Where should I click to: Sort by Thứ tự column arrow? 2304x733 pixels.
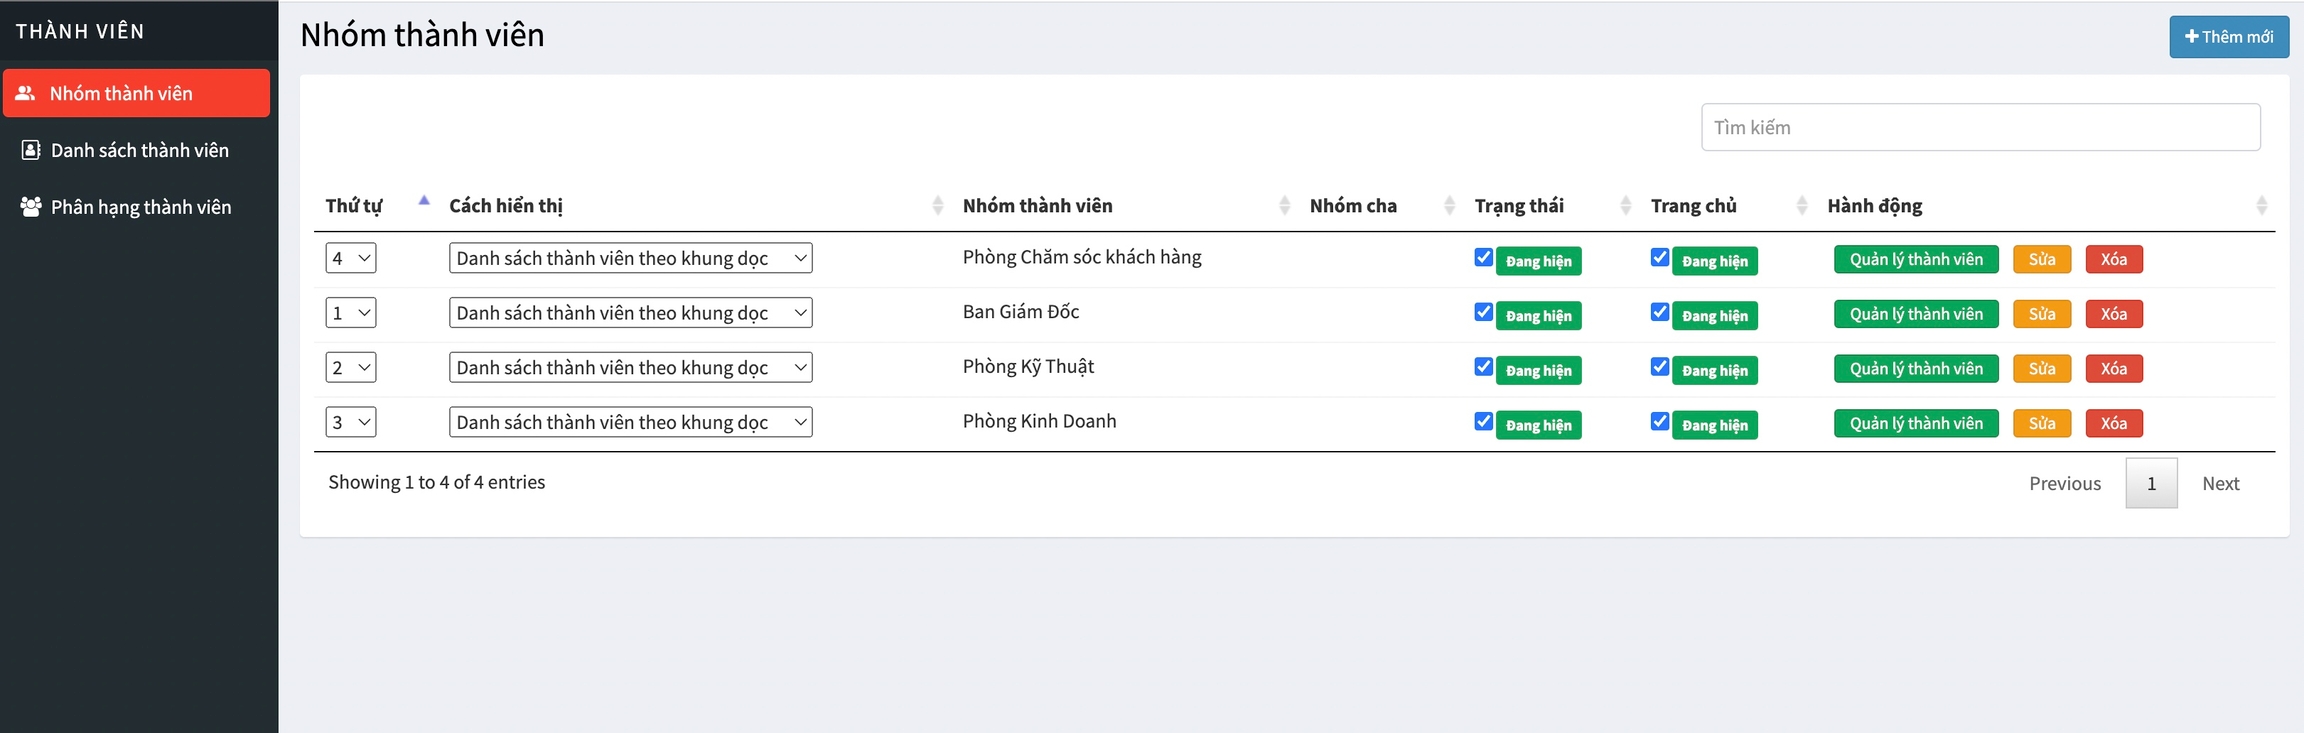[x=424, y=202]
